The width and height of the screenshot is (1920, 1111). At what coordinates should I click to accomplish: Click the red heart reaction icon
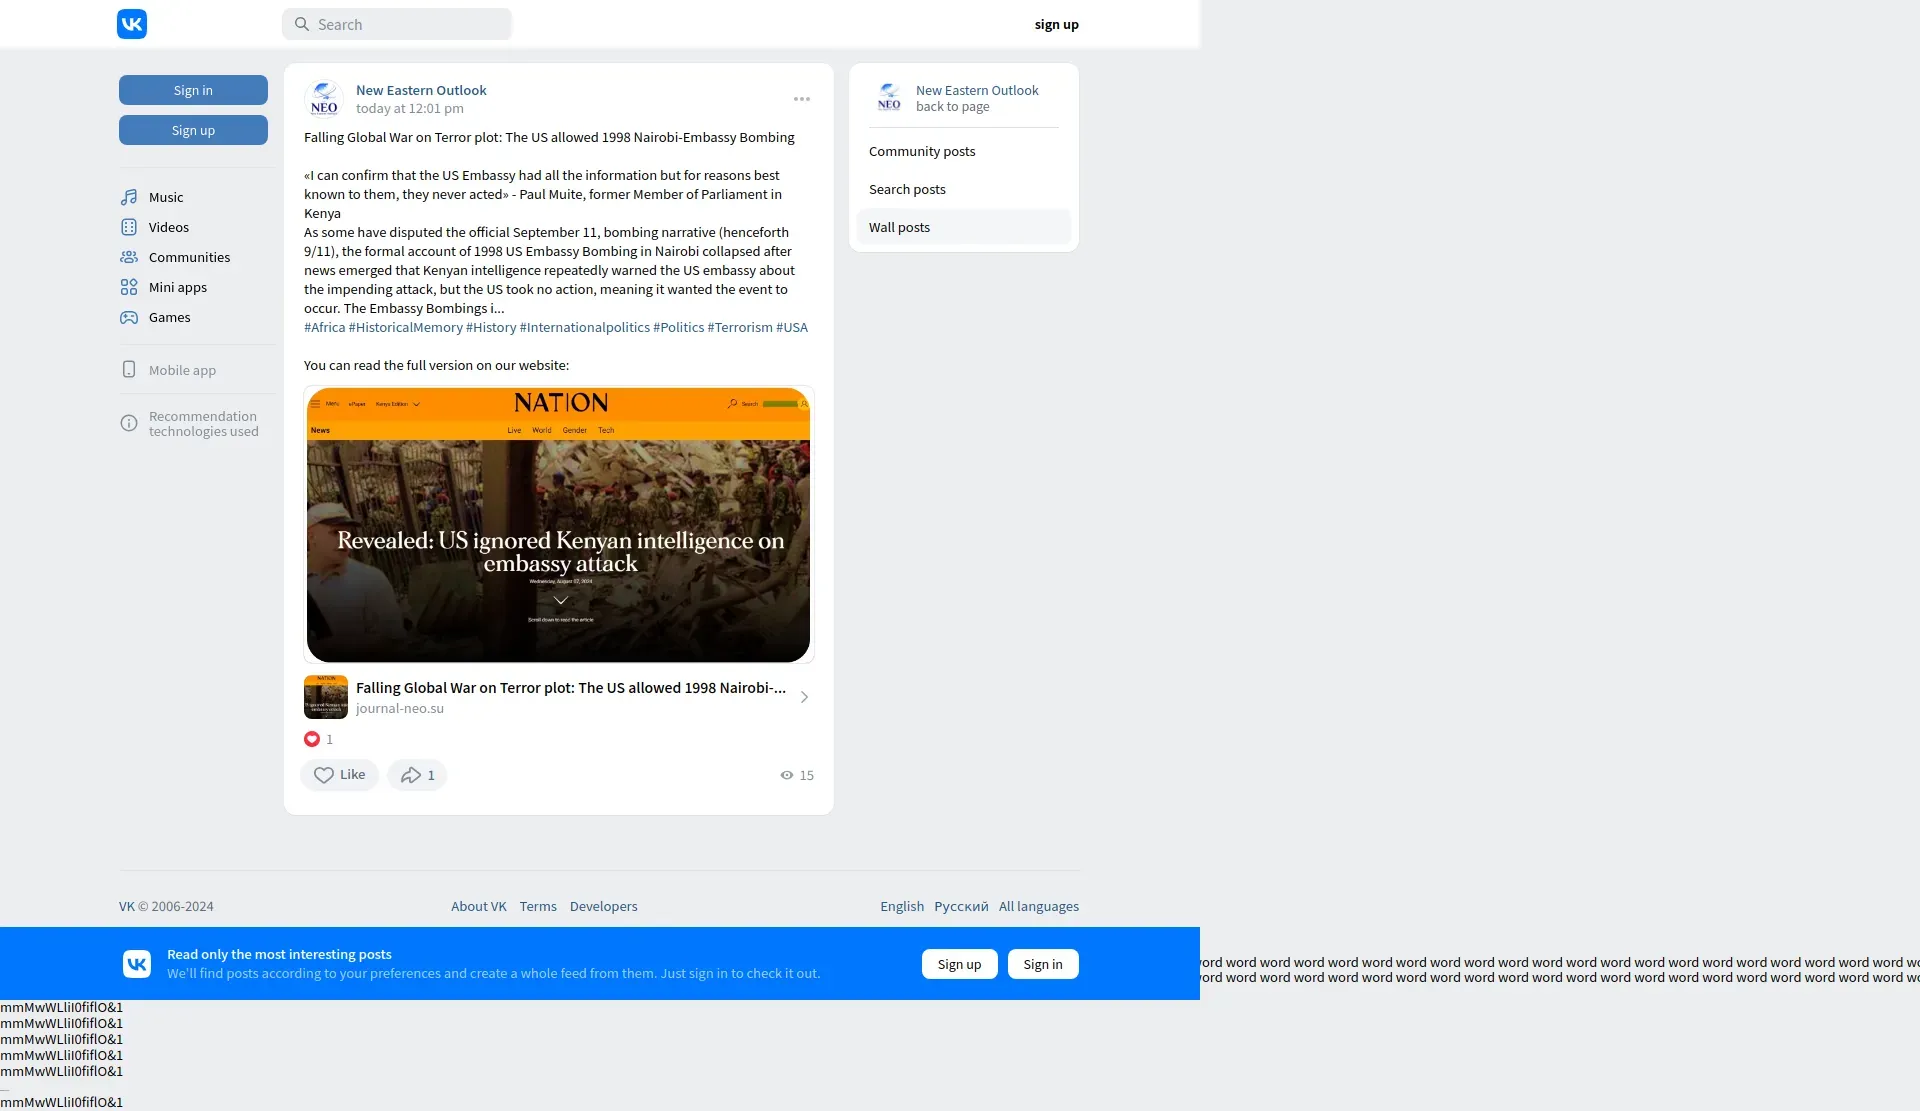tap(312, 739)
